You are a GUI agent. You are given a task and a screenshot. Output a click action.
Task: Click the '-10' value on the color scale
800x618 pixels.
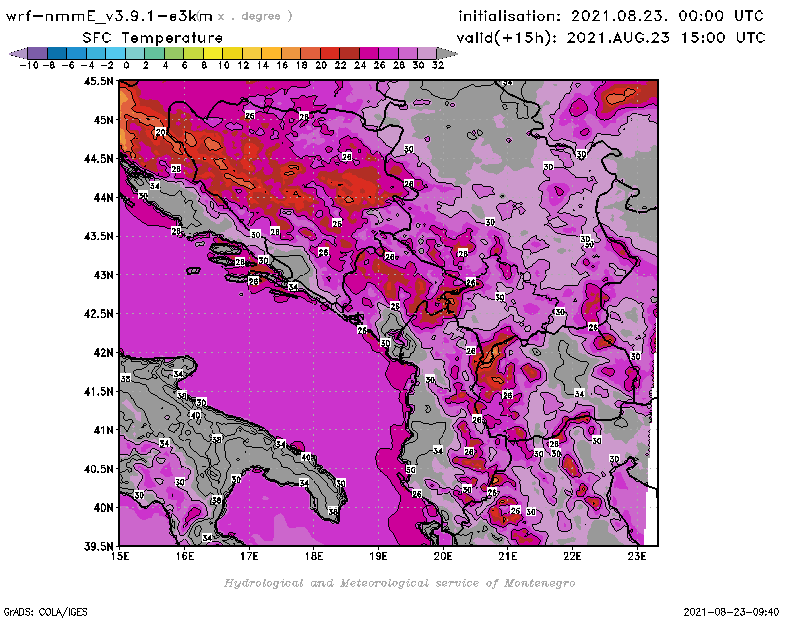pyautogui.click(x=29, y=65)
